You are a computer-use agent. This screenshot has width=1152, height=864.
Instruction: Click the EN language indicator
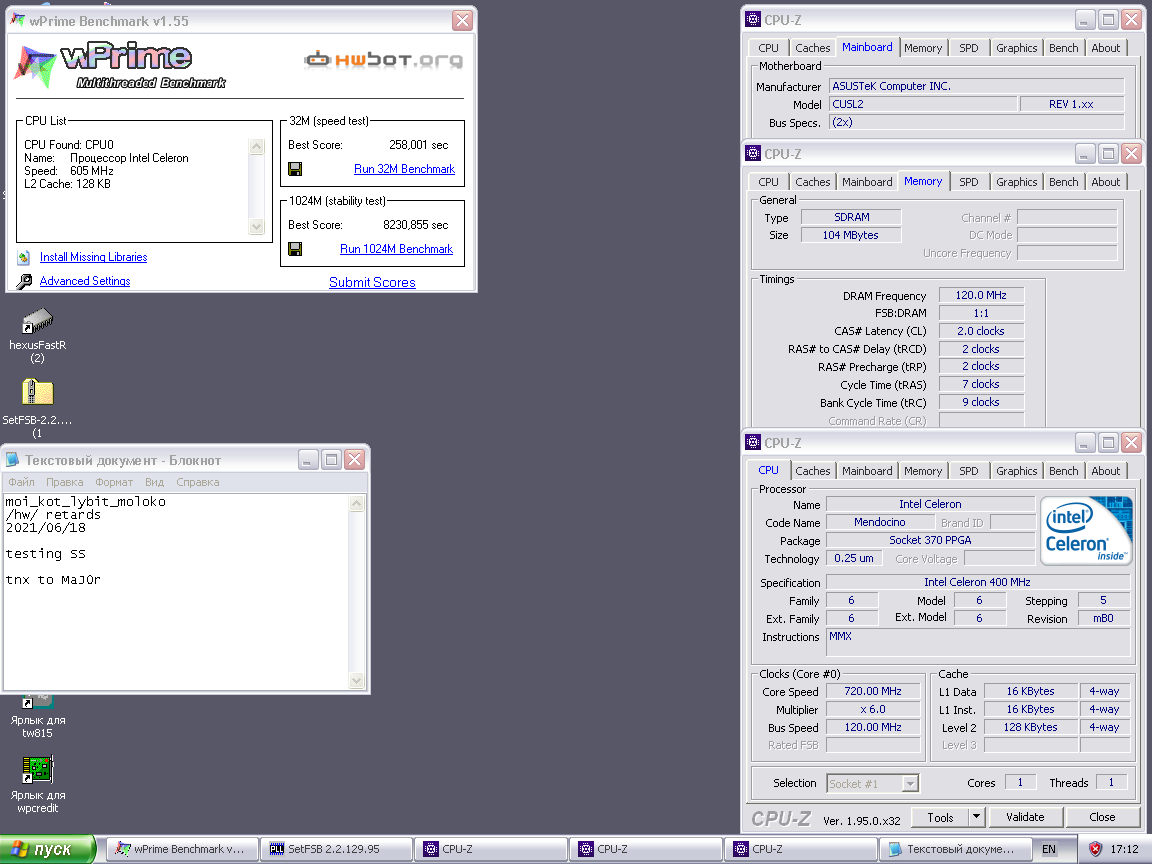coord(1048,849)
